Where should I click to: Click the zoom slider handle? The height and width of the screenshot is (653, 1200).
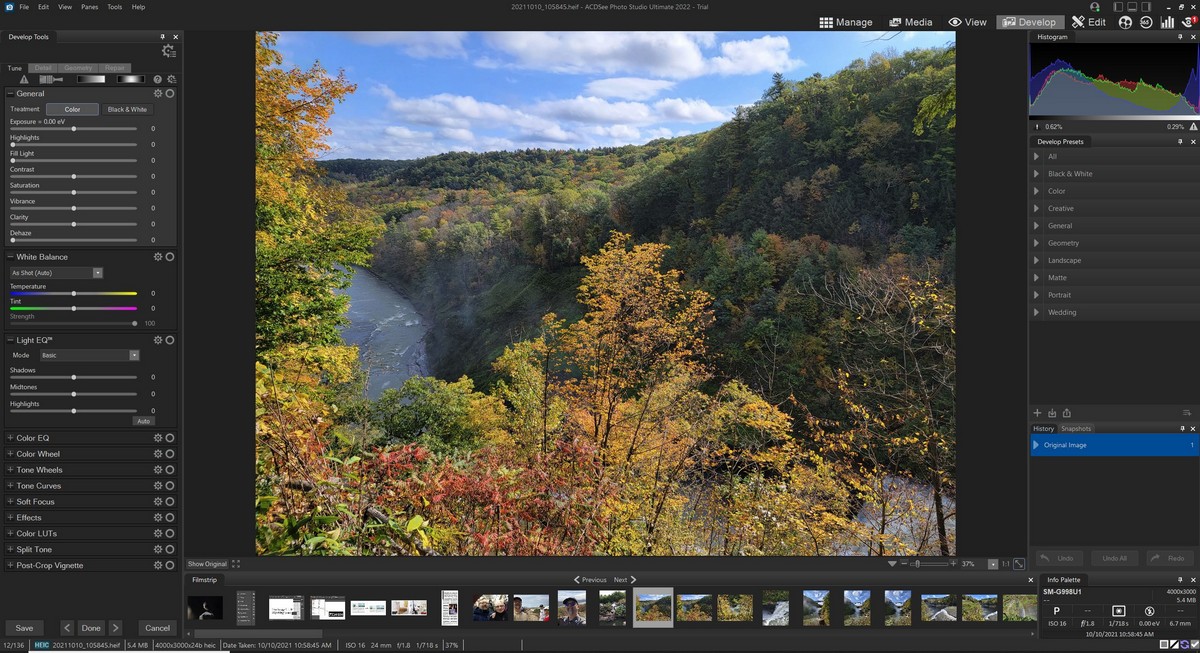tap(917, 564)
